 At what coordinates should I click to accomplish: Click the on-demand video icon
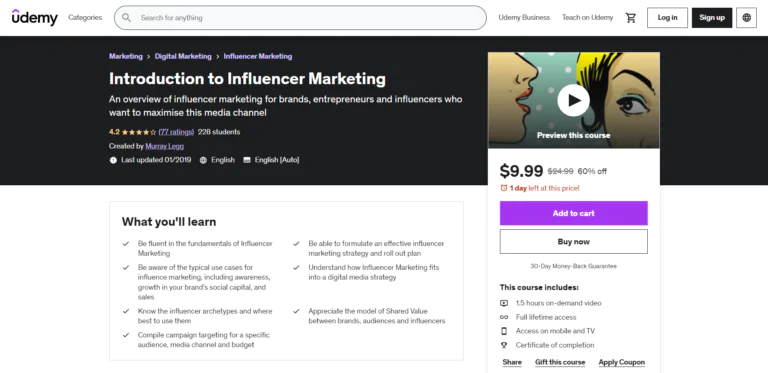tap(504, 303)
